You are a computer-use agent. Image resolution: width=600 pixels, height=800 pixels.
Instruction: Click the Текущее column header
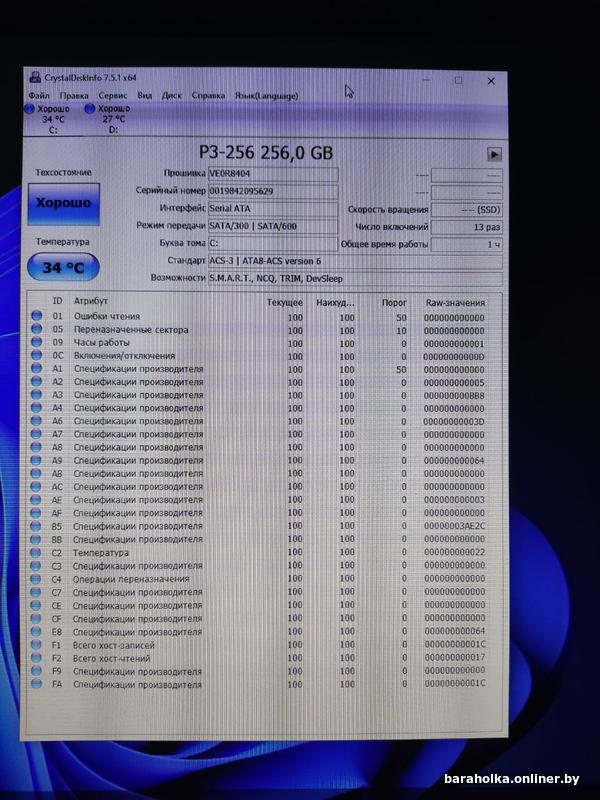(x=285, y=303)
